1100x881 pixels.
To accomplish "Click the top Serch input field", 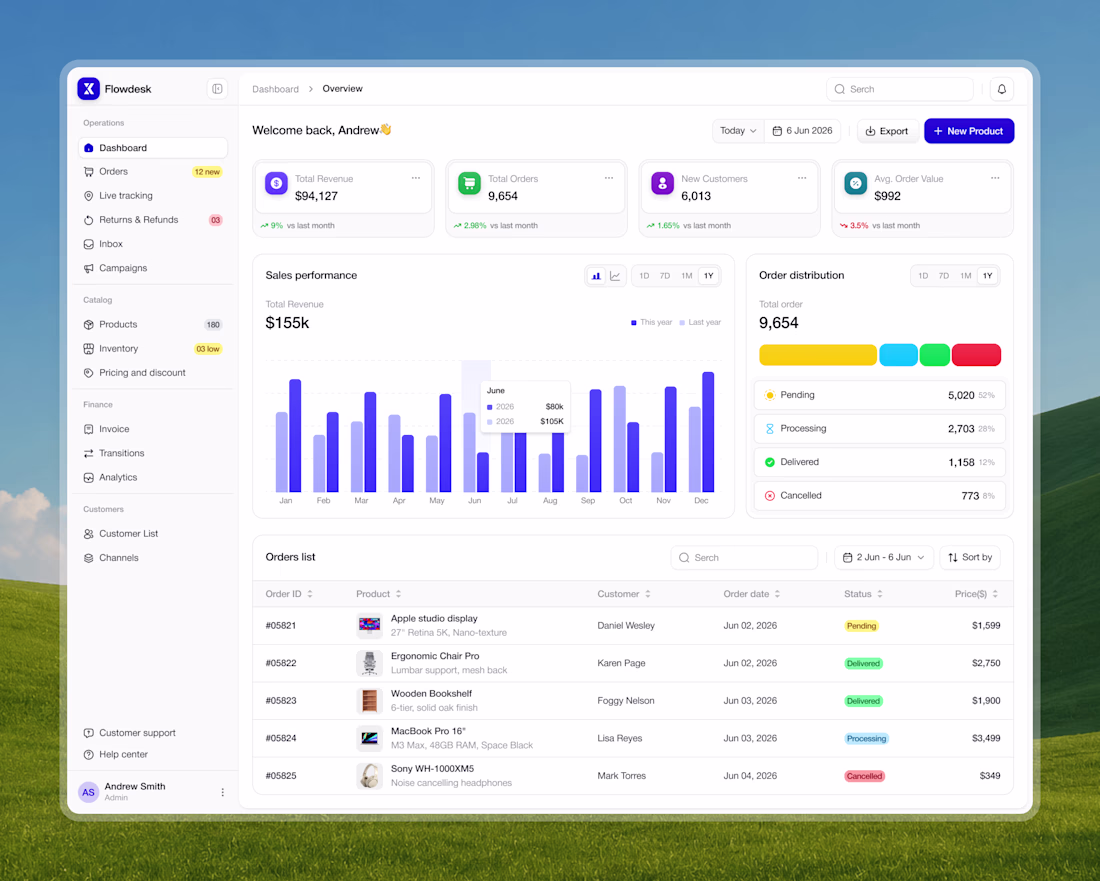I will pos(900,89).
